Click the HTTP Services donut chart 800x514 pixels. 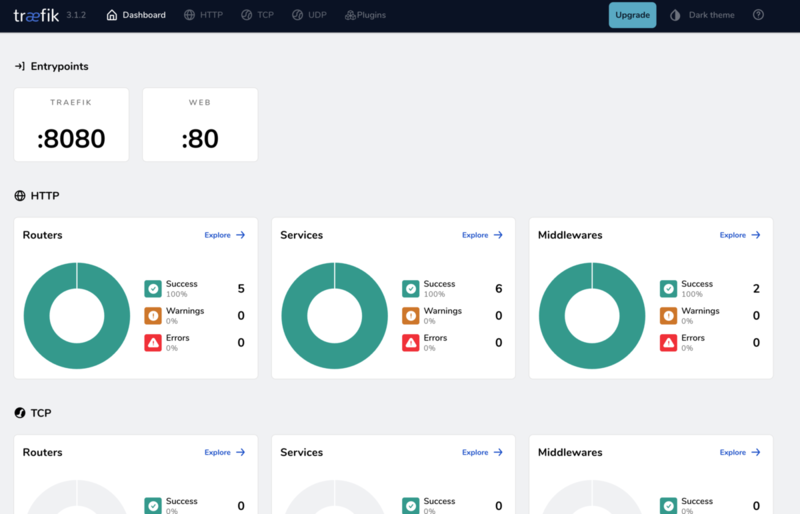coord(335,316)
